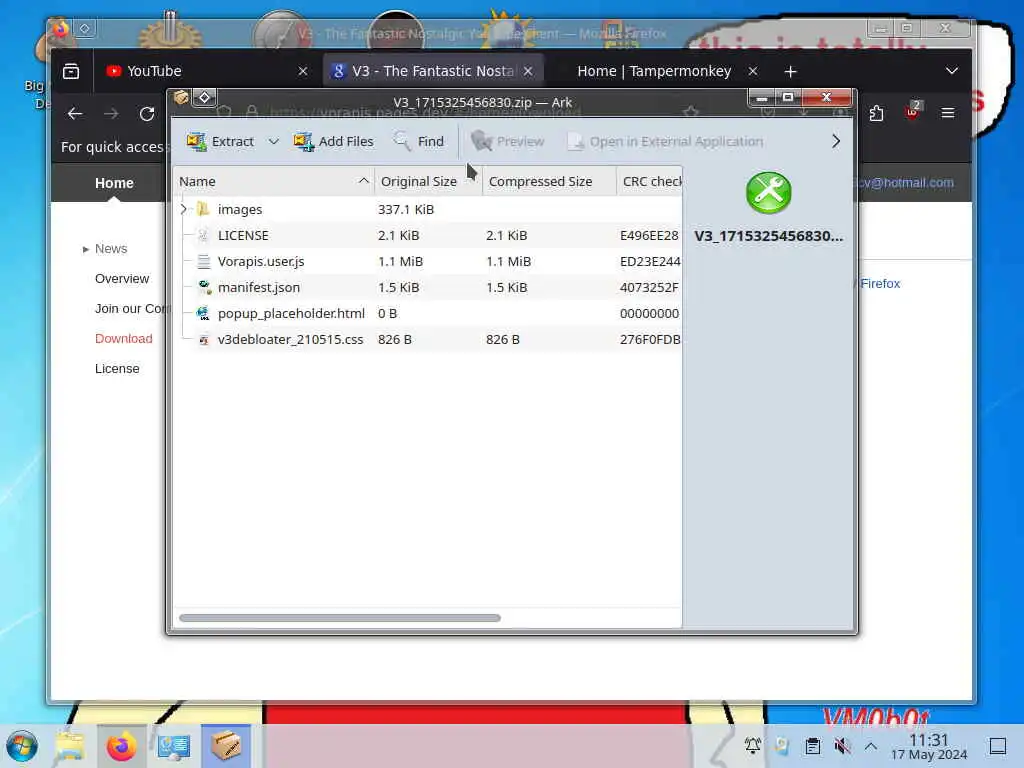Click Firefox forward arrow
The width and height of the screenshot is (1024, 768).
point(111,114)
